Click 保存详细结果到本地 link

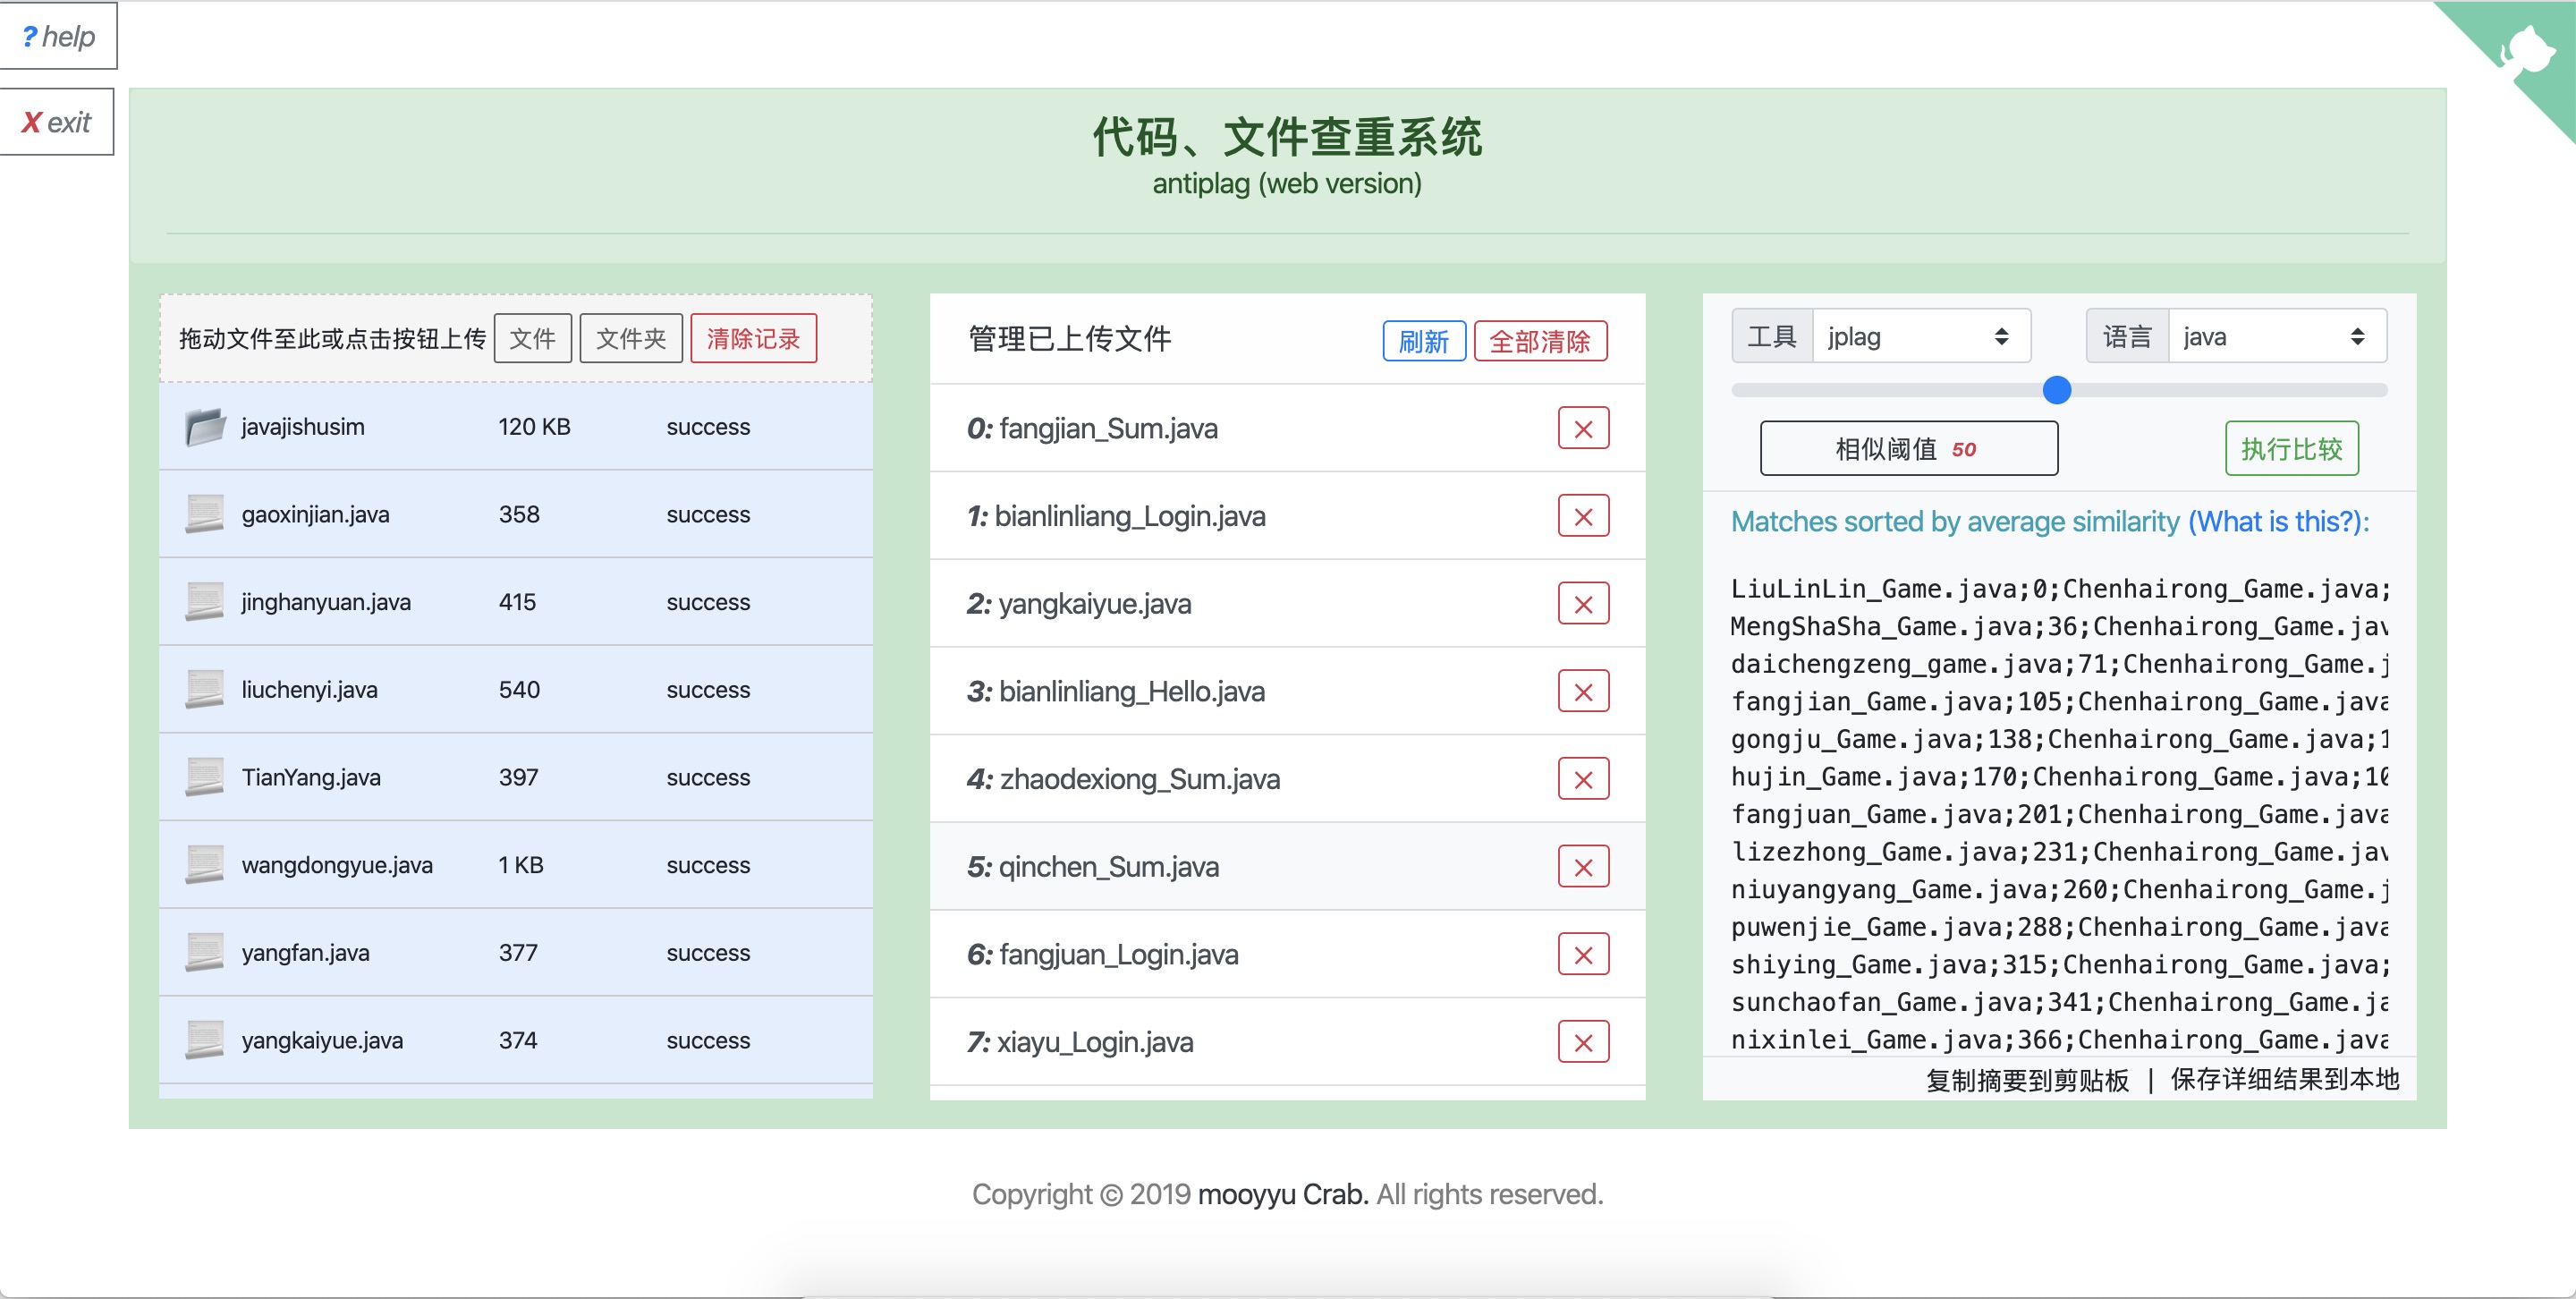pyautogui.click(x=2284, y=1079)
